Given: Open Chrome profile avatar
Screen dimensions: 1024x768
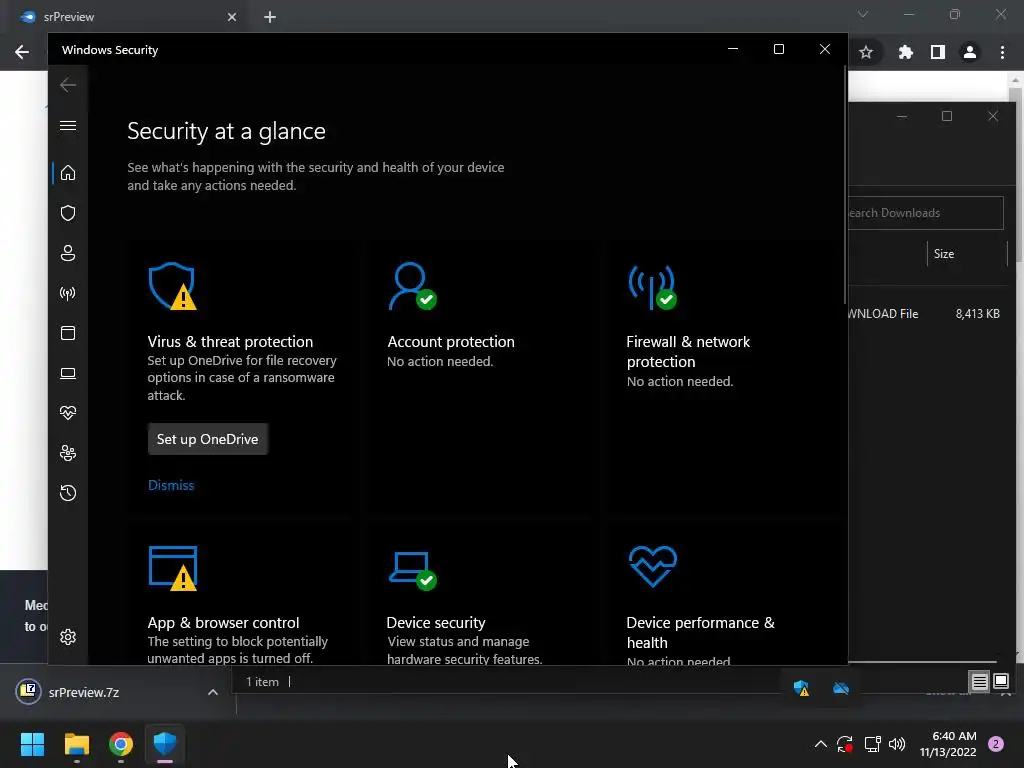Looking at the screenshot, I should [970, 52].
